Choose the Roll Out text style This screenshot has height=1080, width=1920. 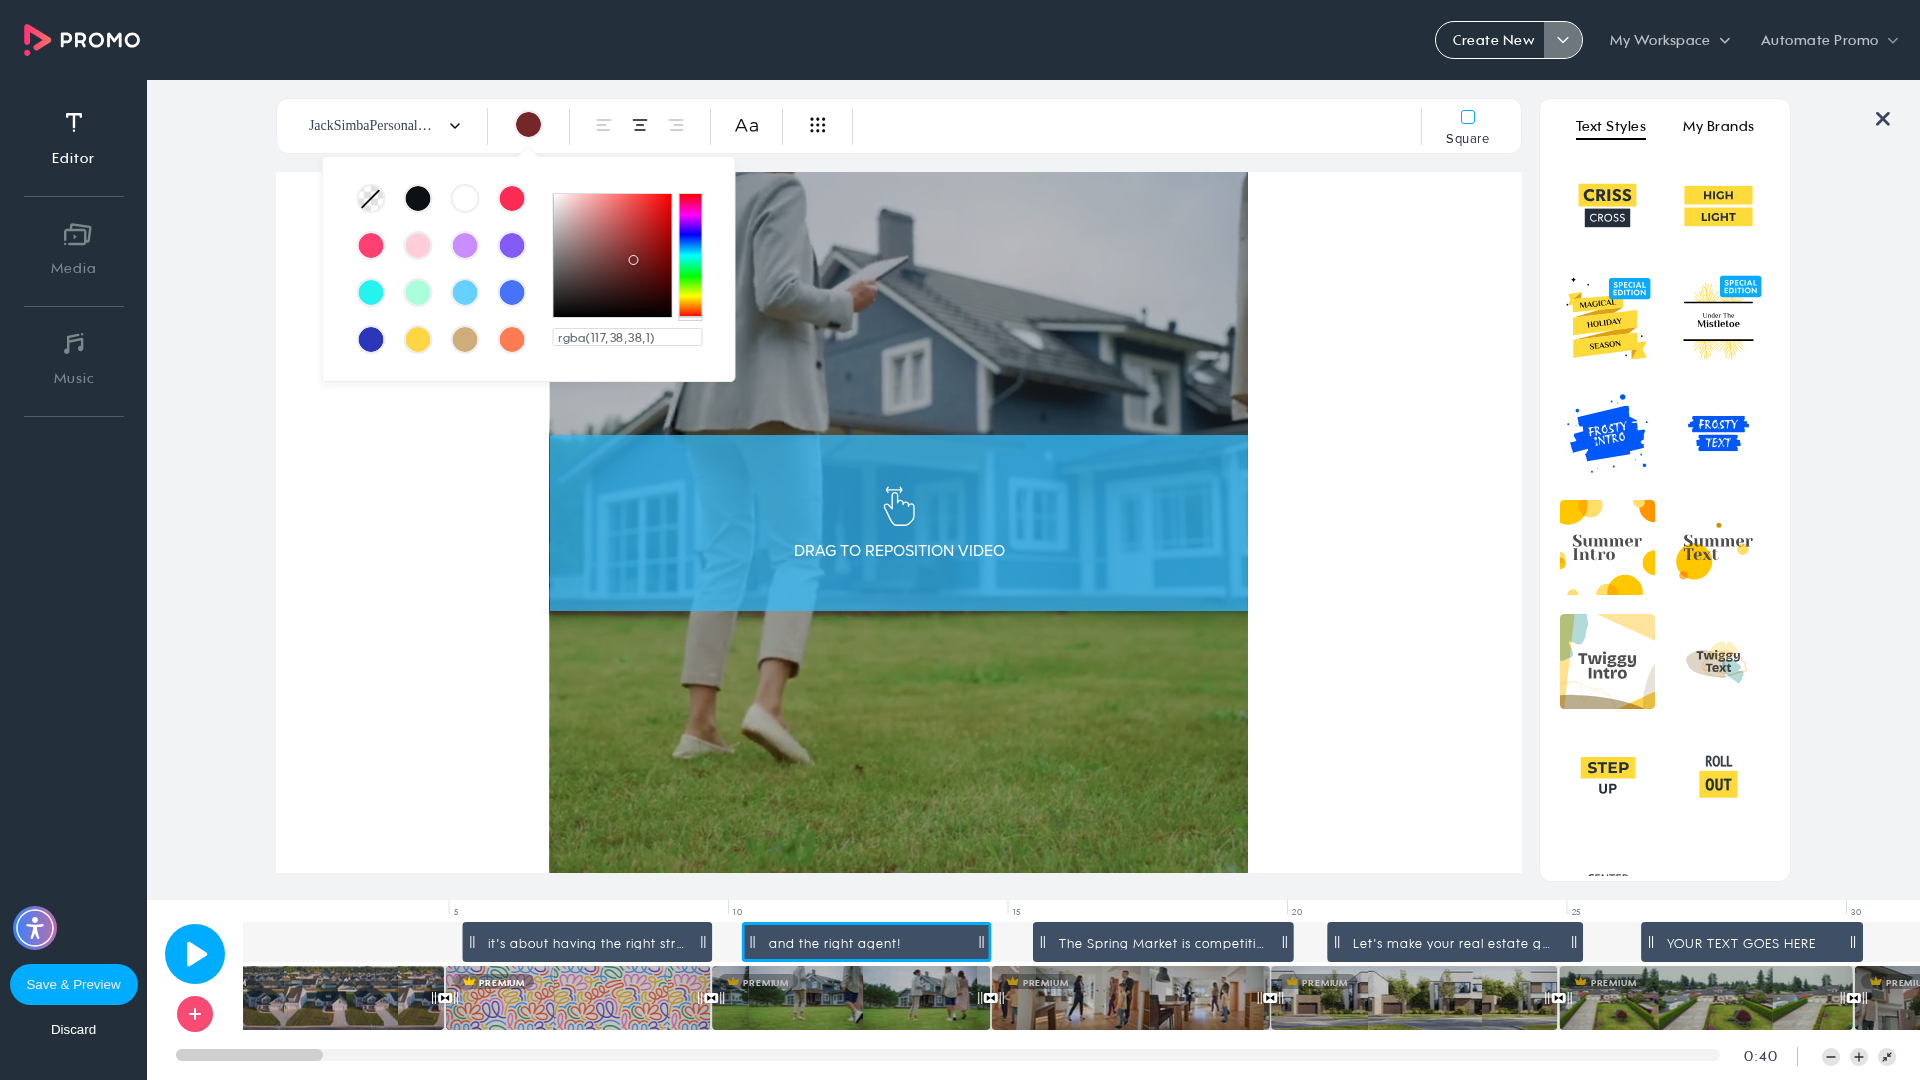[x=1718, y=775]
